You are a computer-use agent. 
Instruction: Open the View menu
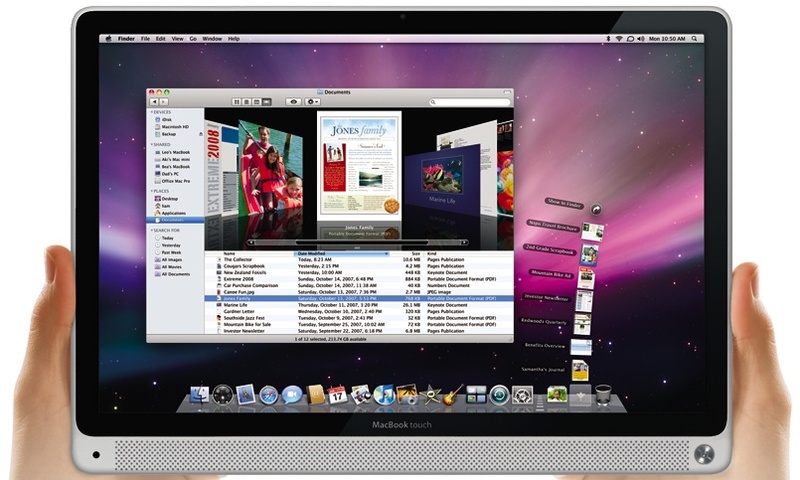point(177,39)
